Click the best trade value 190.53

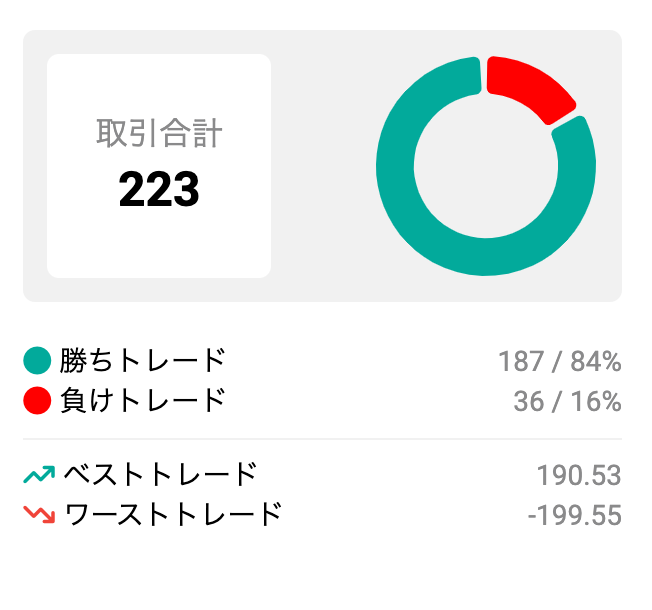(579, 475)
